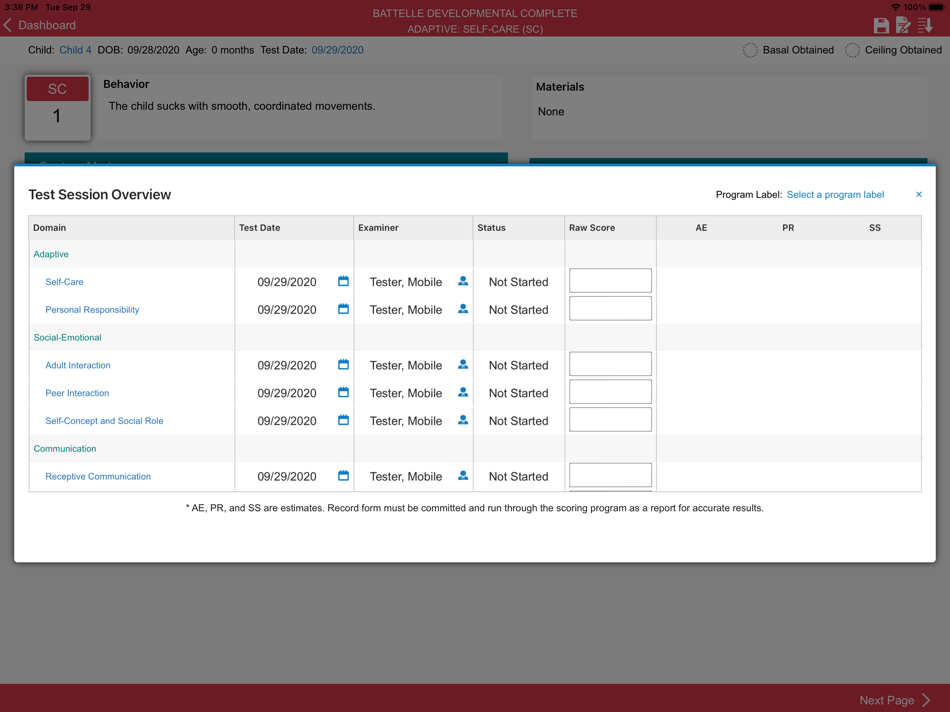Click the SS column header

tap(875, 228)
